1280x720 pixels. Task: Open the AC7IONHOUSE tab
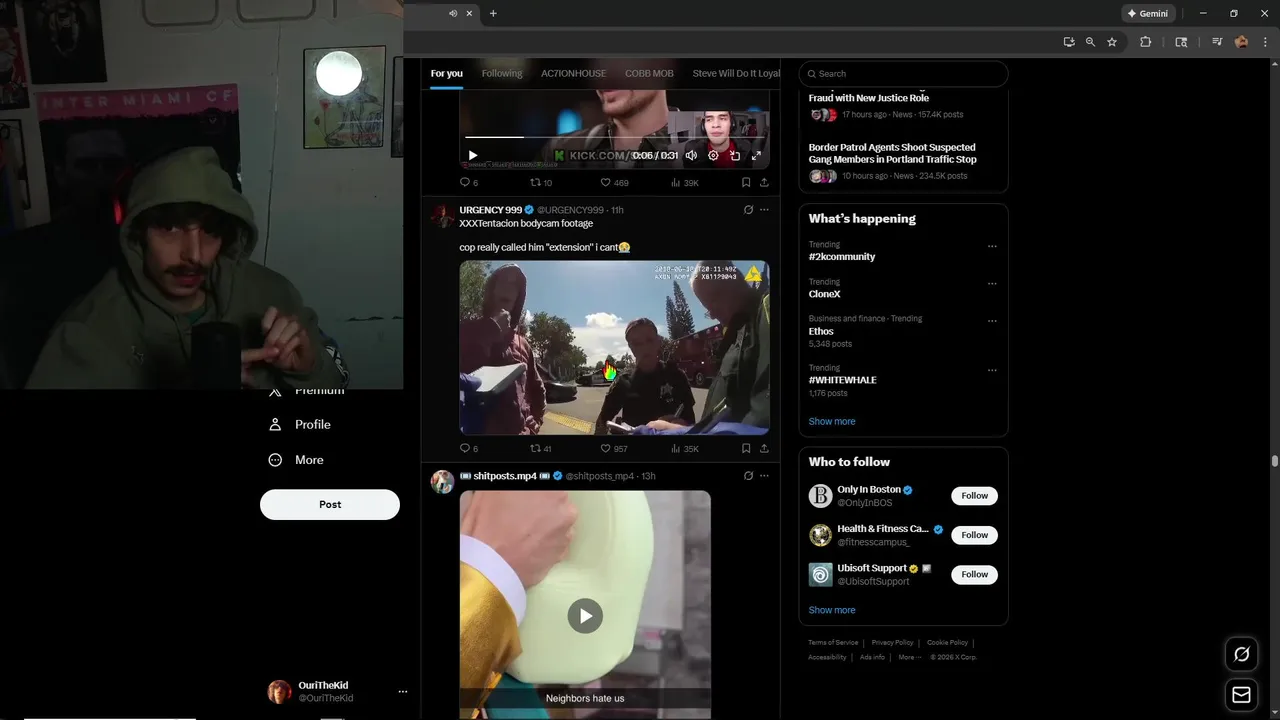pos(573,73)
